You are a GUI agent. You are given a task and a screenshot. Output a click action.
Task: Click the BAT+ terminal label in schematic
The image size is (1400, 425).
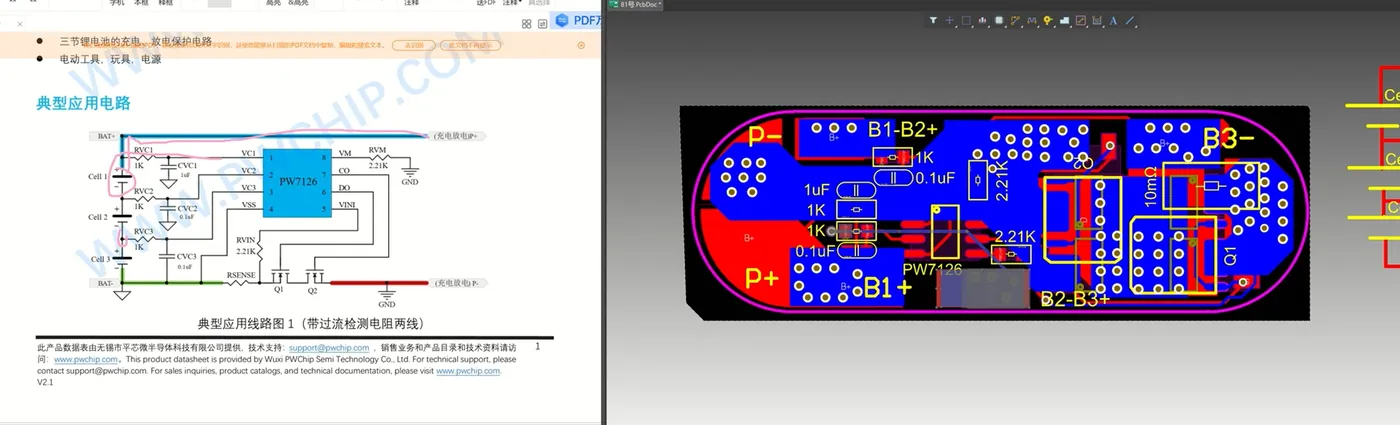106,135
